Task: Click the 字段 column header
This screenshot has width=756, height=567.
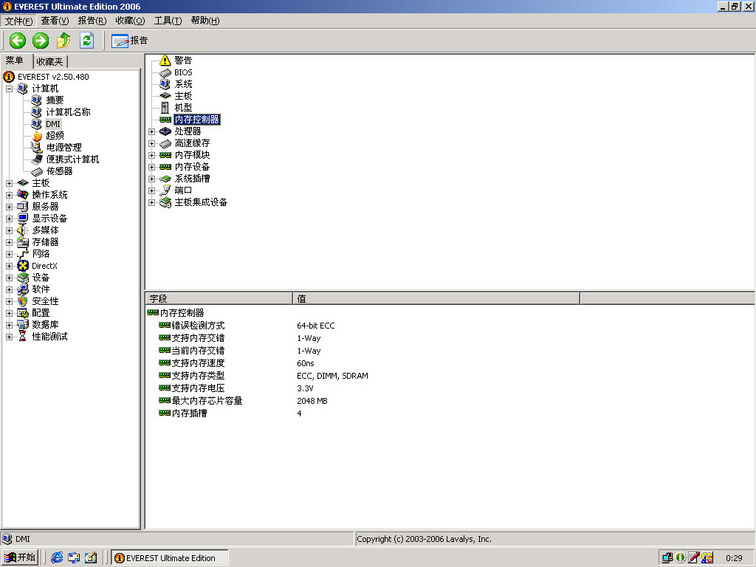Action: (219, 298)
